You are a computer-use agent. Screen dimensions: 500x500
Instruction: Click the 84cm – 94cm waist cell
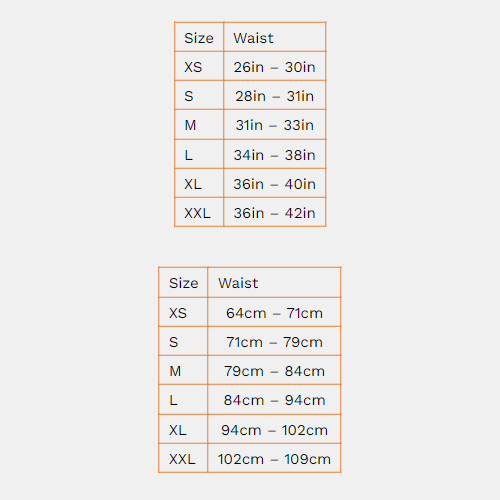274,400
